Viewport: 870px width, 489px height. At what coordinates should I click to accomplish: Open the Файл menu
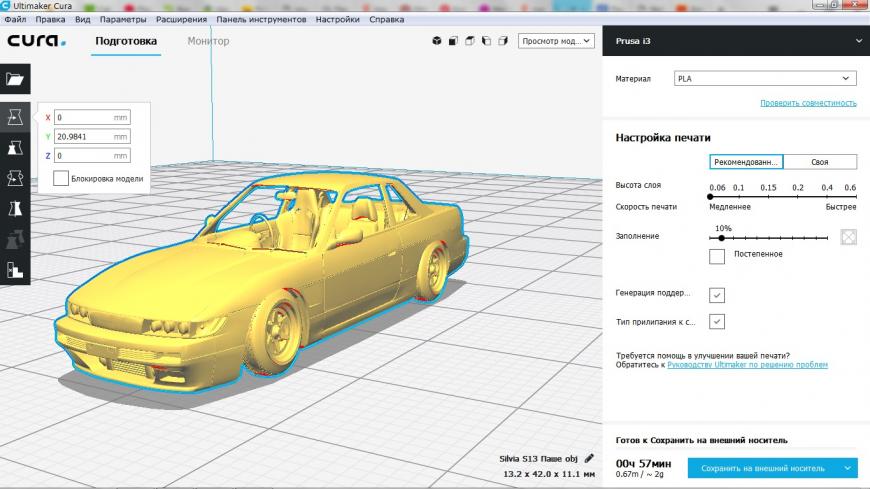(x=16, y=19)
